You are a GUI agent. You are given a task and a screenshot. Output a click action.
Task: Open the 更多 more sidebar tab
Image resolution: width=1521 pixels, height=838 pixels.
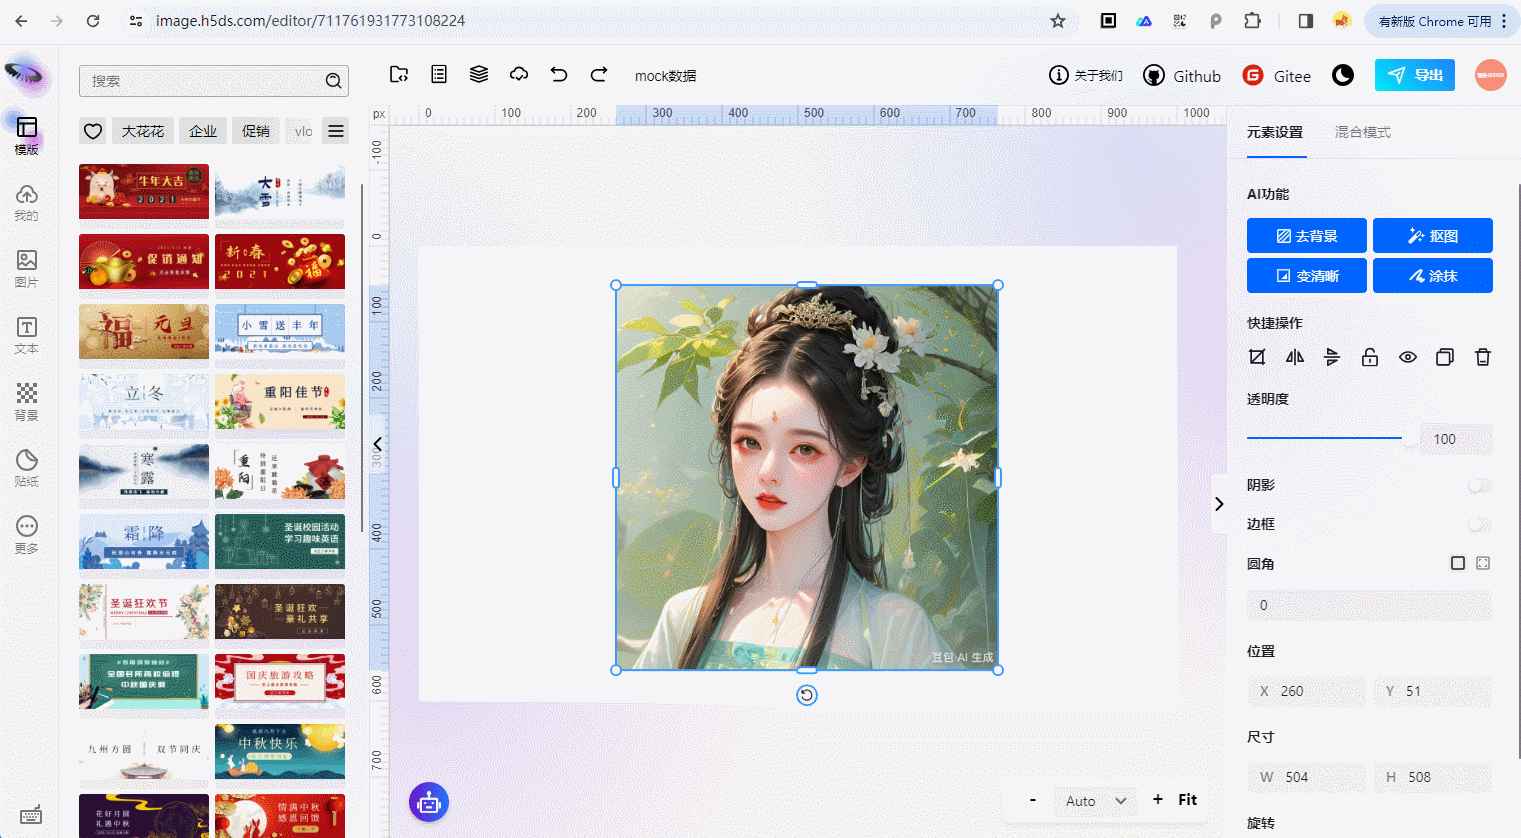(27, 534)
